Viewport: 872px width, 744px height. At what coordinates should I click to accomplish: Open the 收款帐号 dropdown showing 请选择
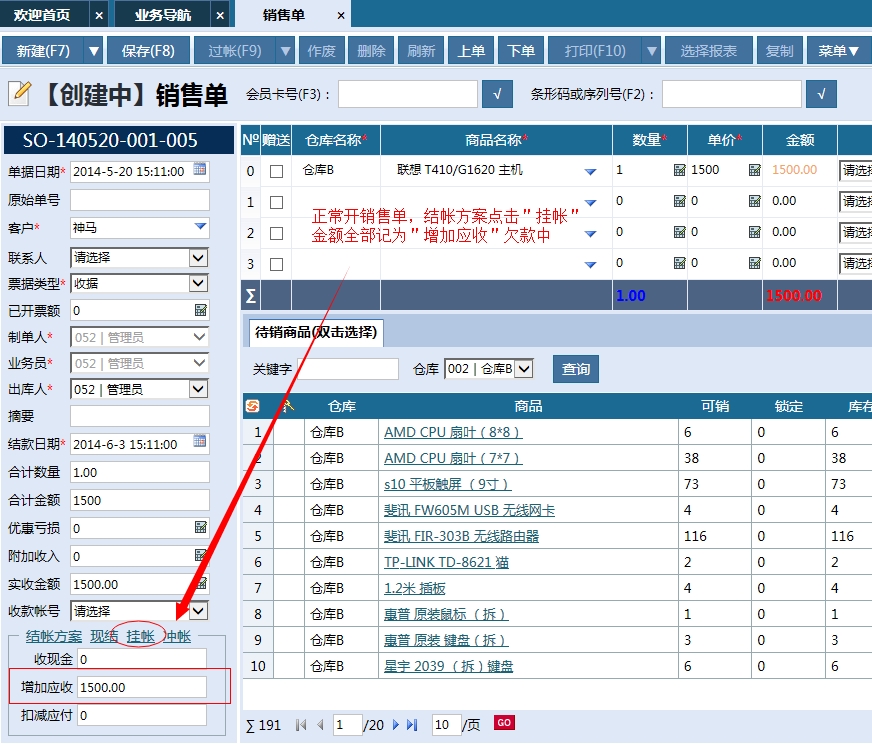(x=200, y=611)
